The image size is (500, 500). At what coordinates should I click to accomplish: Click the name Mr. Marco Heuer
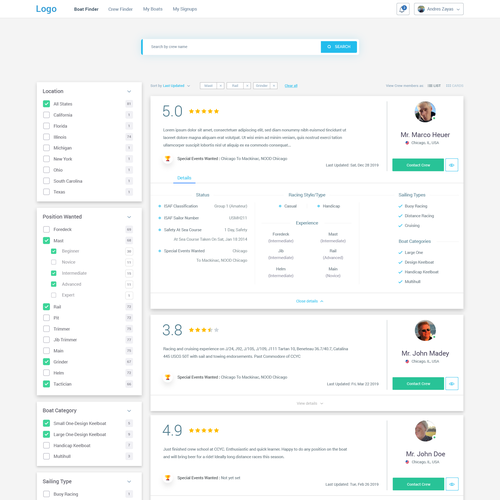[x=425, y=135]
